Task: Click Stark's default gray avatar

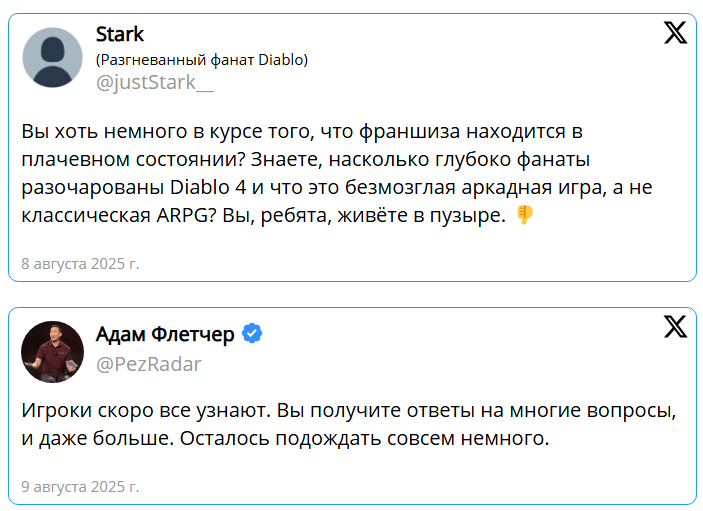Action: (x=52, y=58)
